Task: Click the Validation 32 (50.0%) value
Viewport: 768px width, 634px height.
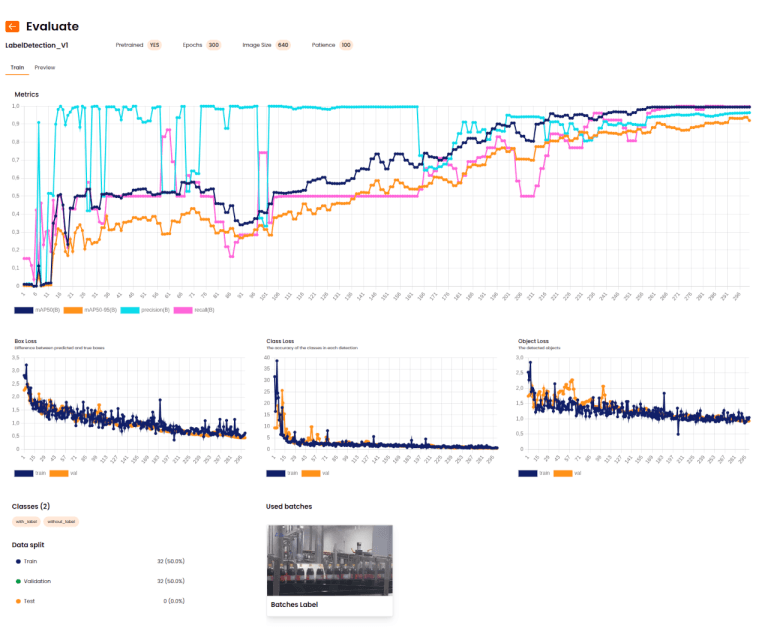Action: click(x=171, y=581)
